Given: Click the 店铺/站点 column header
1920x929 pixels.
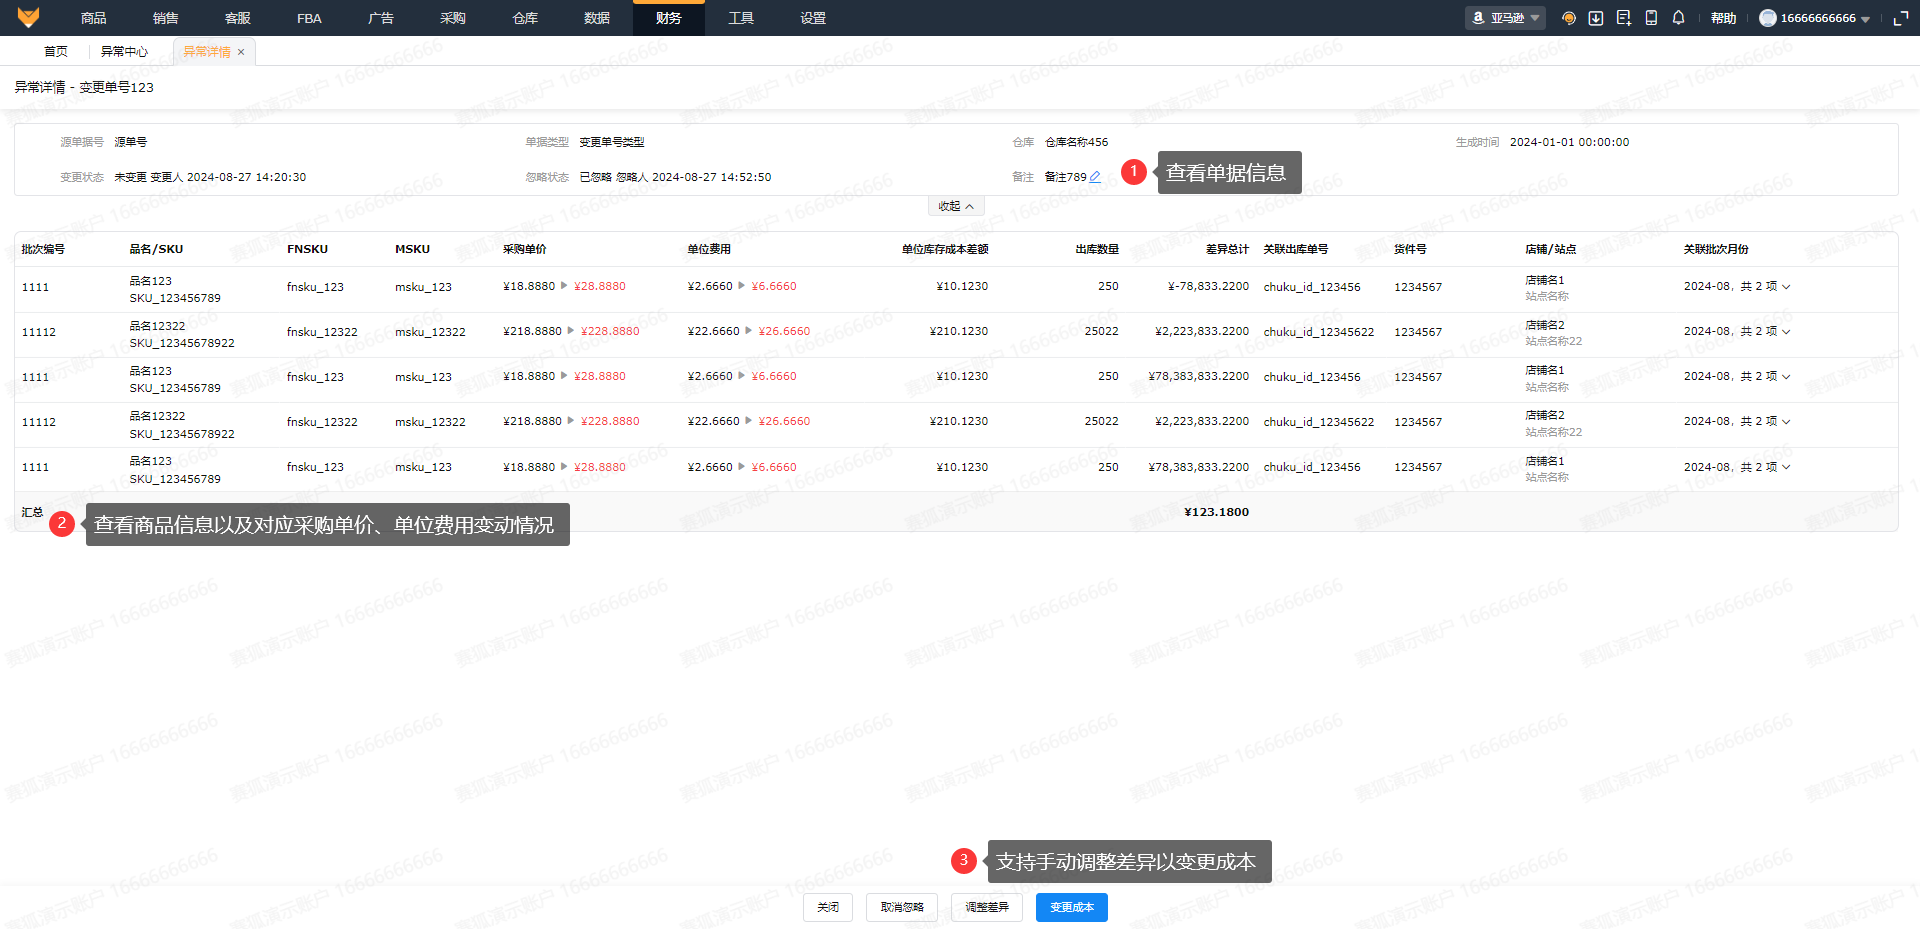Looking at the screenshot, I should tap(1551, 249).
